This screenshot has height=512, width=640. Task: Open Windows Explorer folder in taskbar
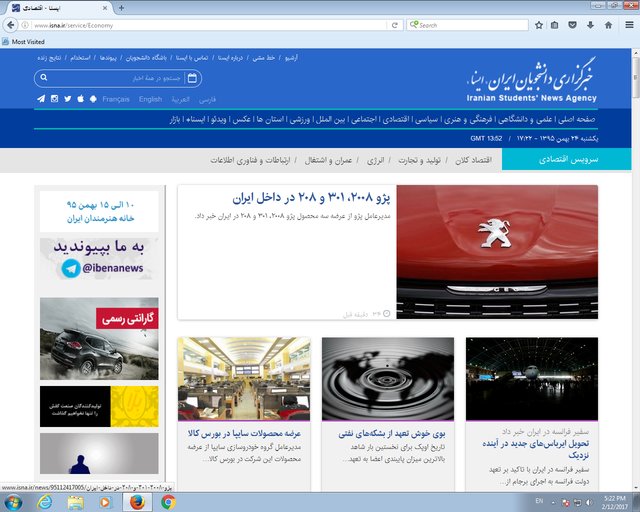76,502
